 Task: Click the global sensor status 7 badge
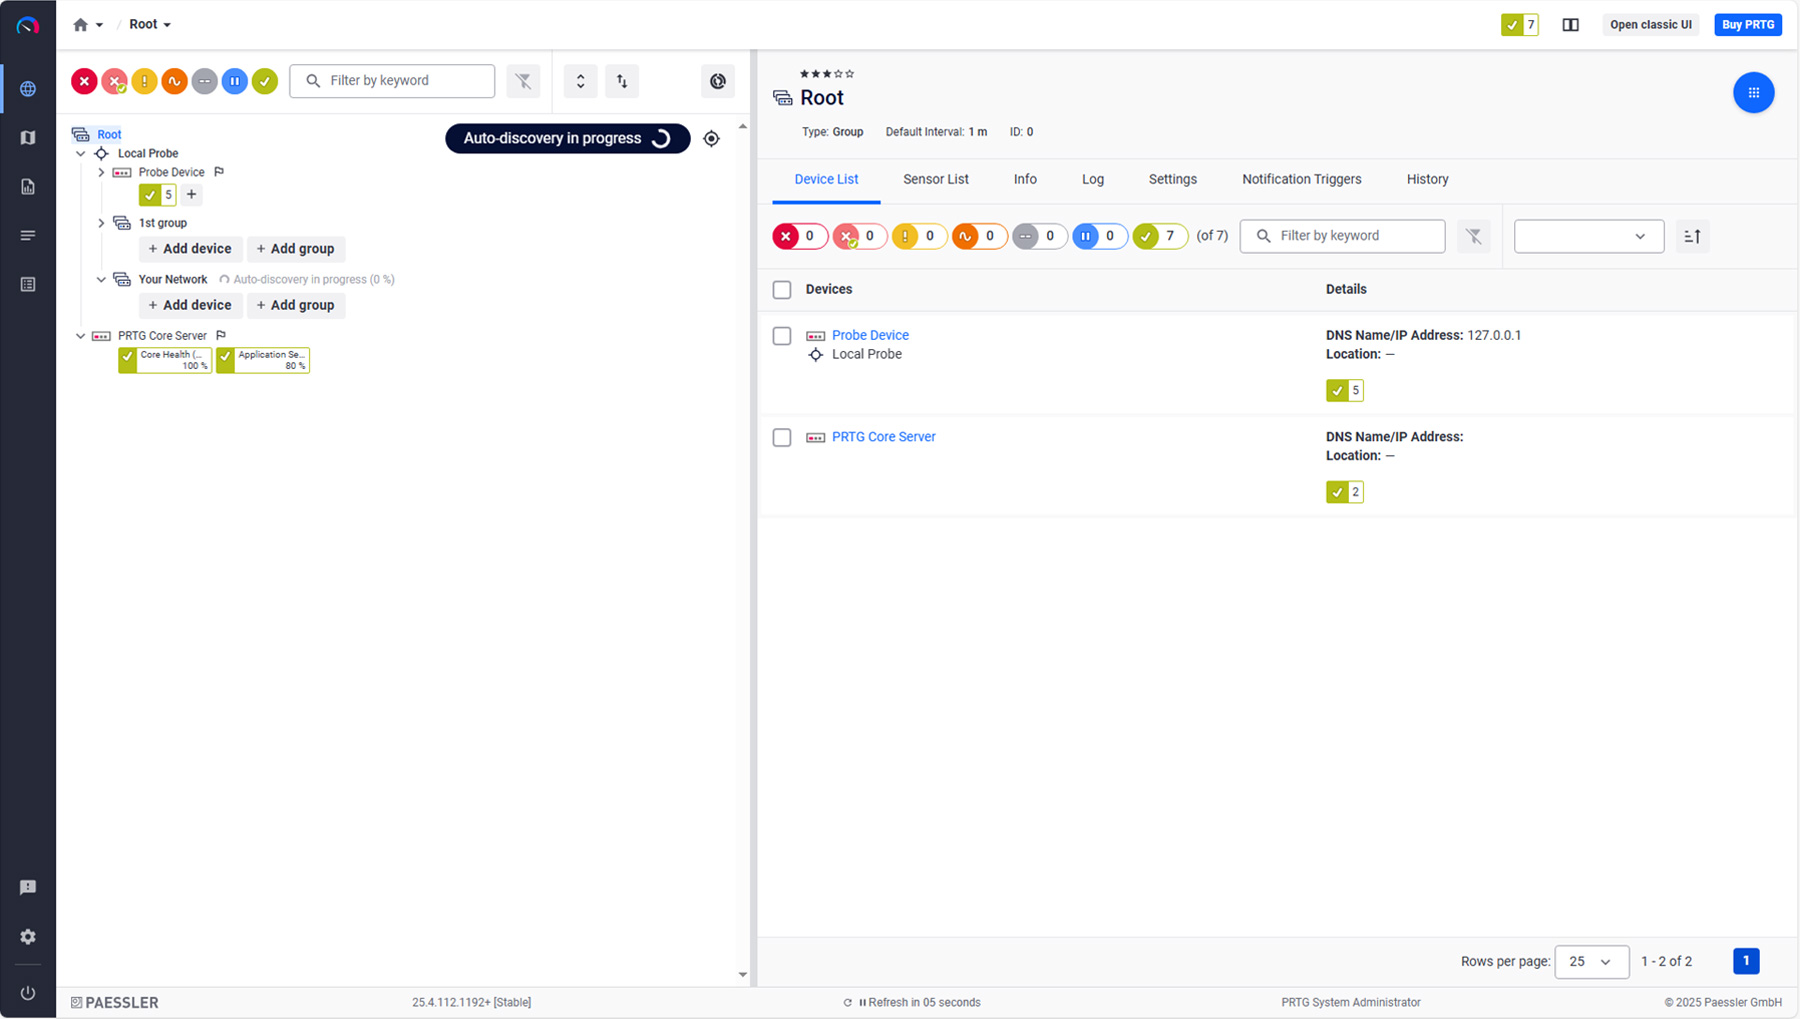point(1519,25)
